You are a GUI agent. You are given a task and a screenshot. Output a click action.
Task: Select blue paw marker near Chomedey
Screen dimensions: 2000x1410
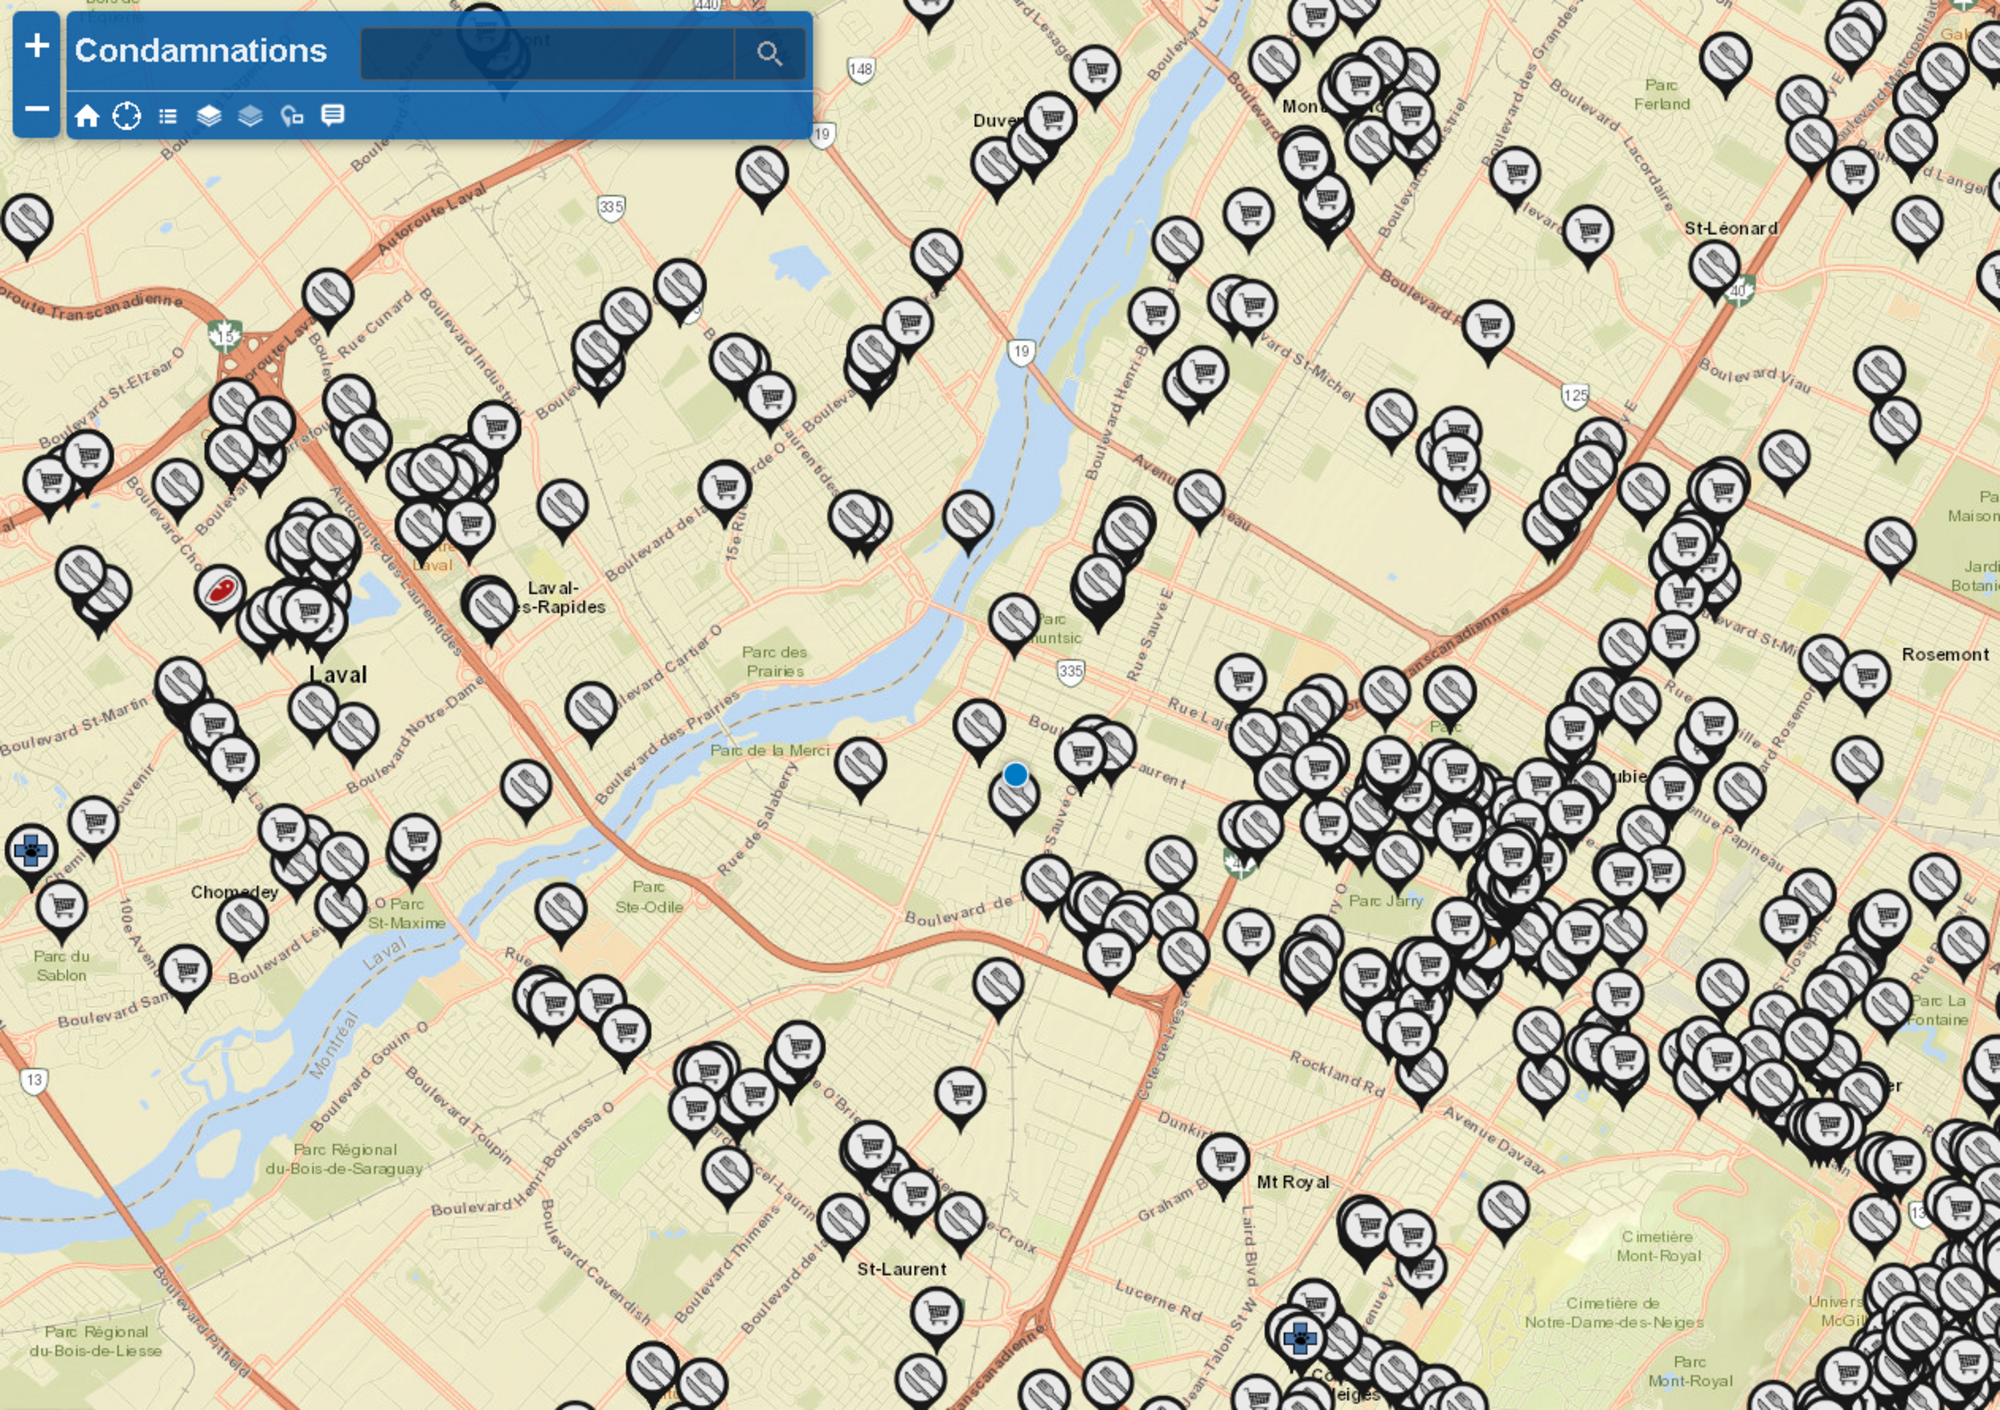click(x=31, y=851)
